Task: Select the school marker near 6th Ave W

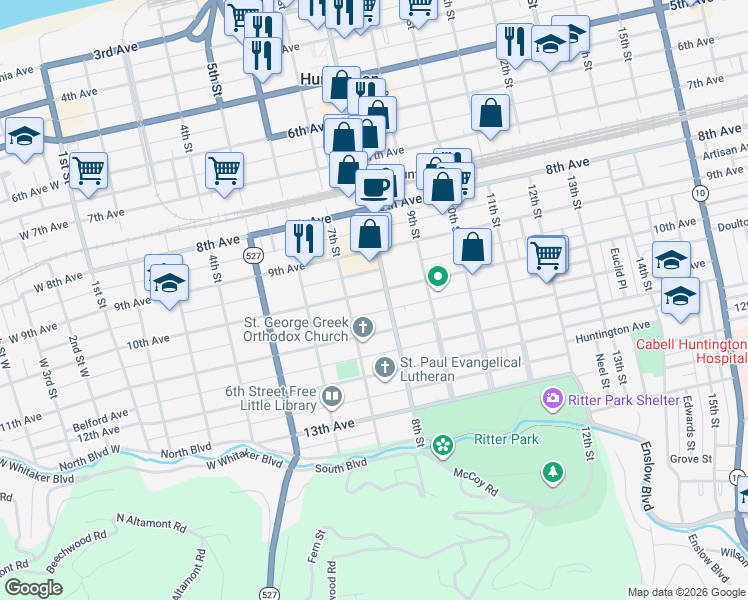Action: [24, 137]
